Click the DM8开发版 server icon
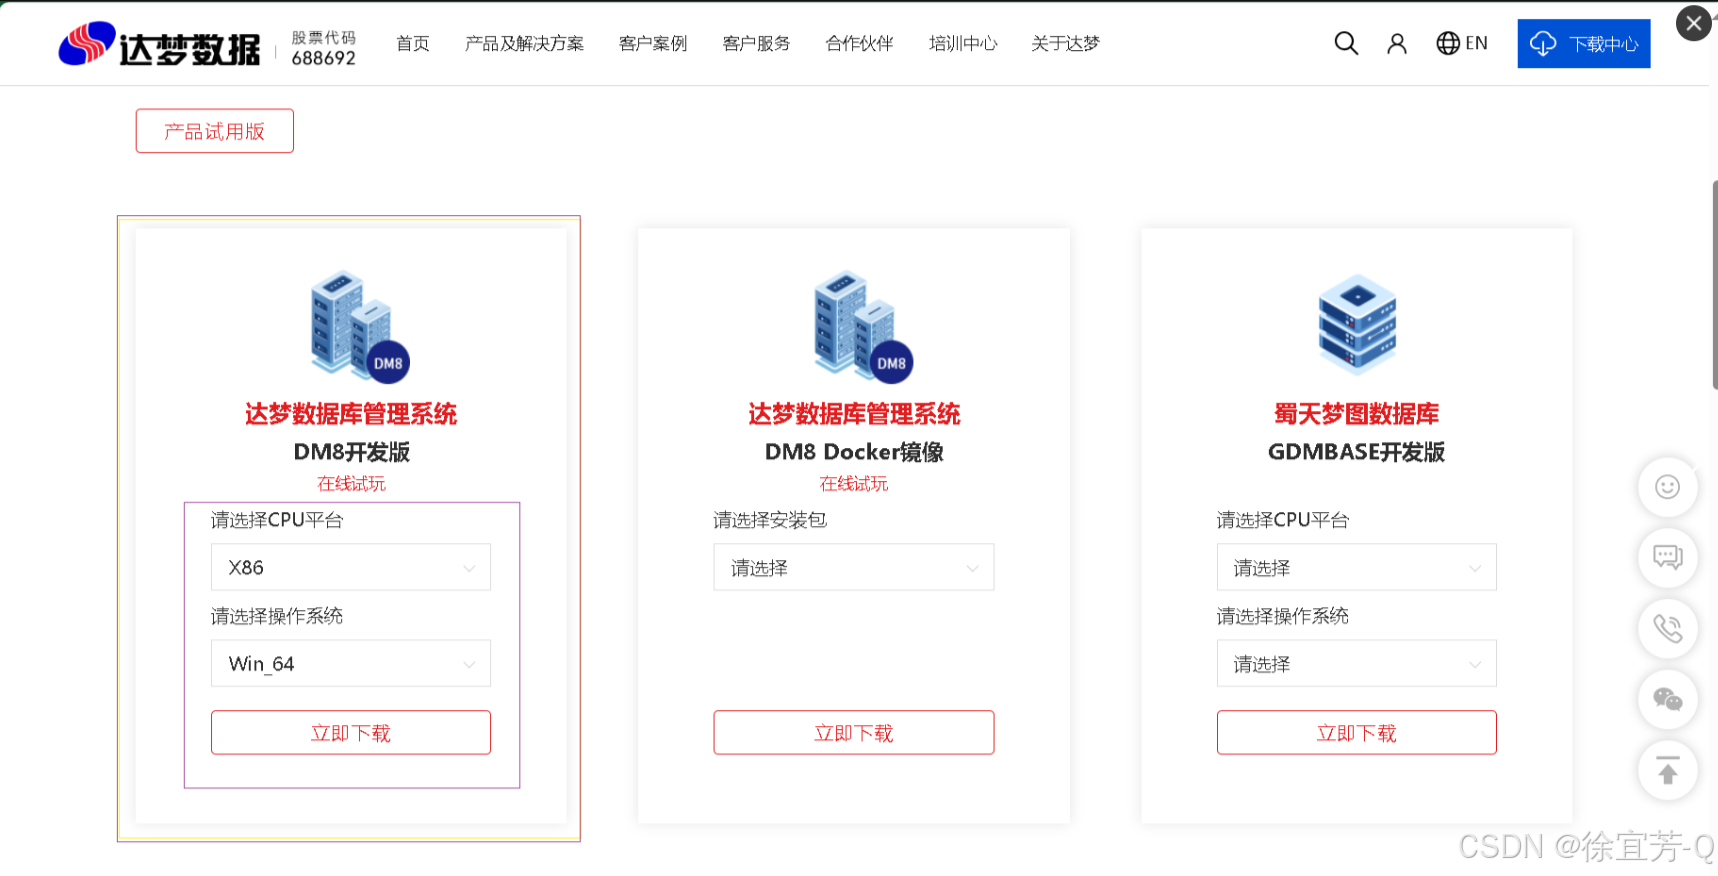 point(359,326)
